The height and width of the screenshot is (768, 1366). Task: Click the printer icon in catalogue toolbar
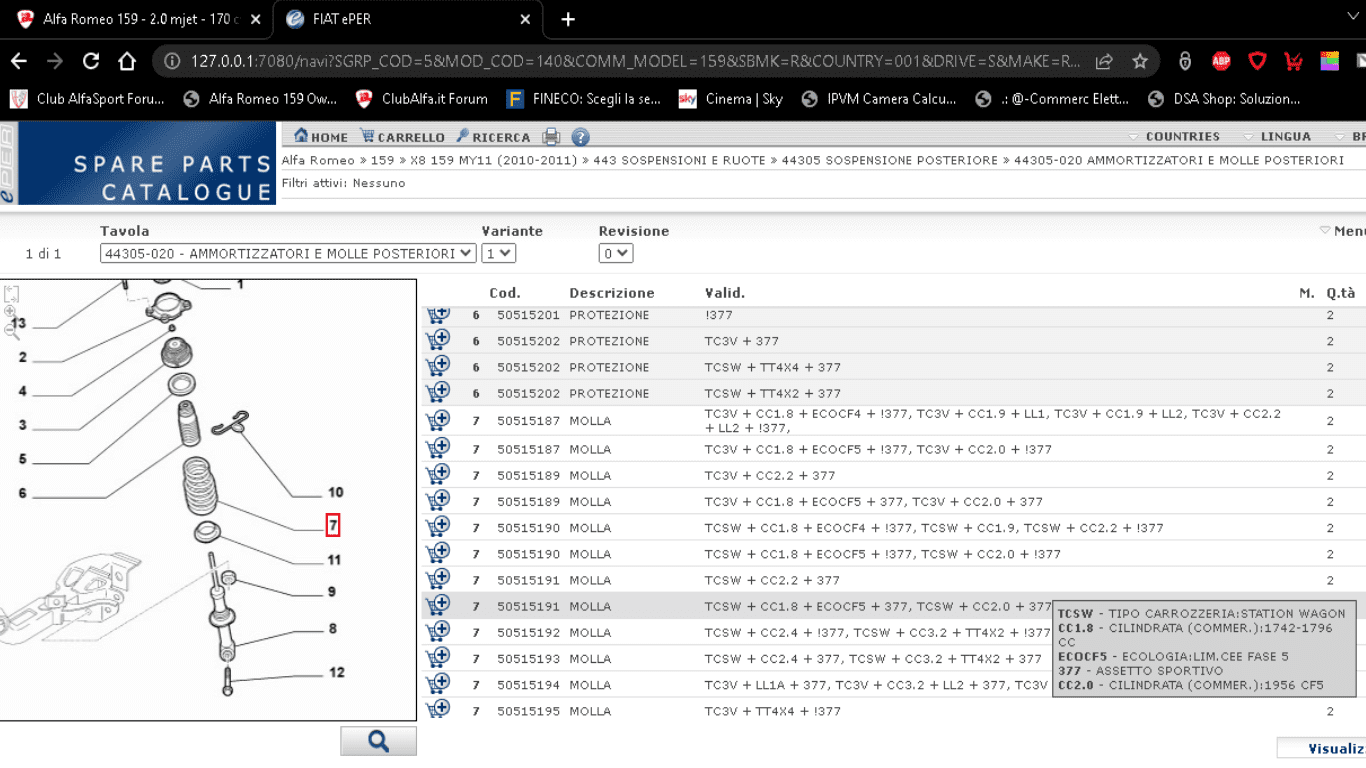tap(551, 137)
